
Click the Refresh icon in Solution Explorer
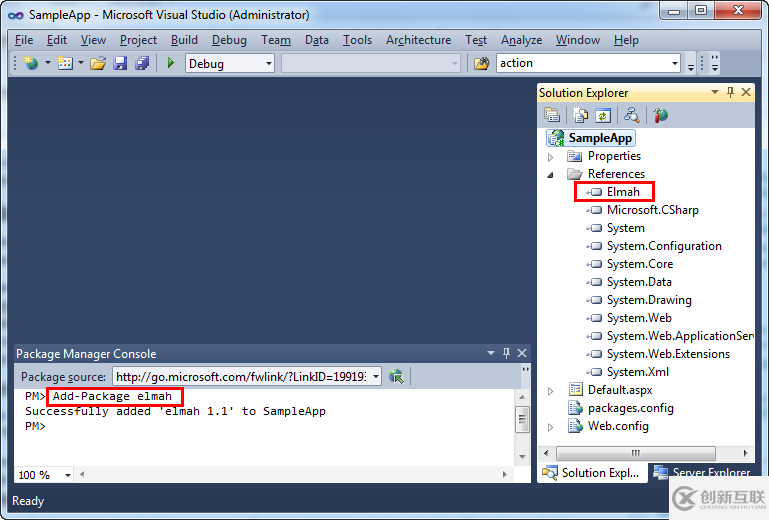click(603, 115)
